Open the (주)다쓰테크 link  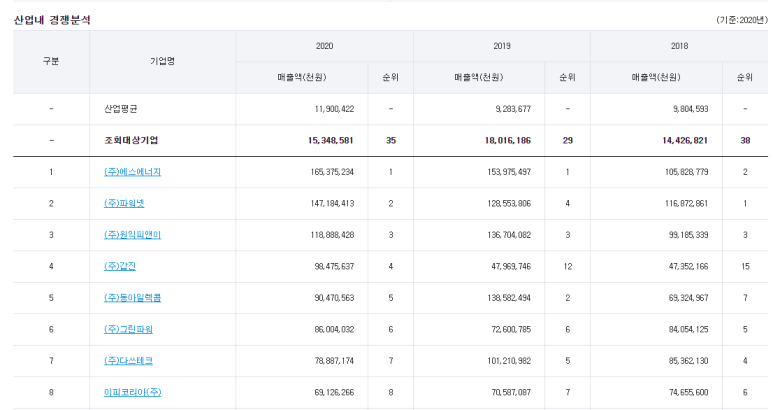[128, 361]
